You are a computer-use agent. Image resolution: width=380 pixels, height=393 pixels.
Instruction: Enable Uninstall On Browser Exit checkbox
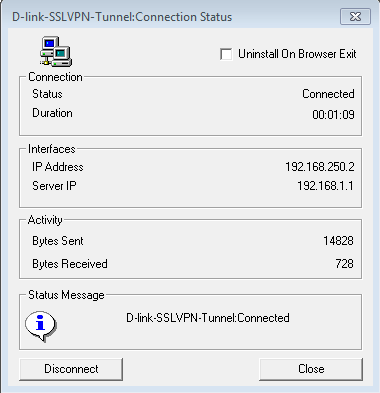(x=226, y=54)
